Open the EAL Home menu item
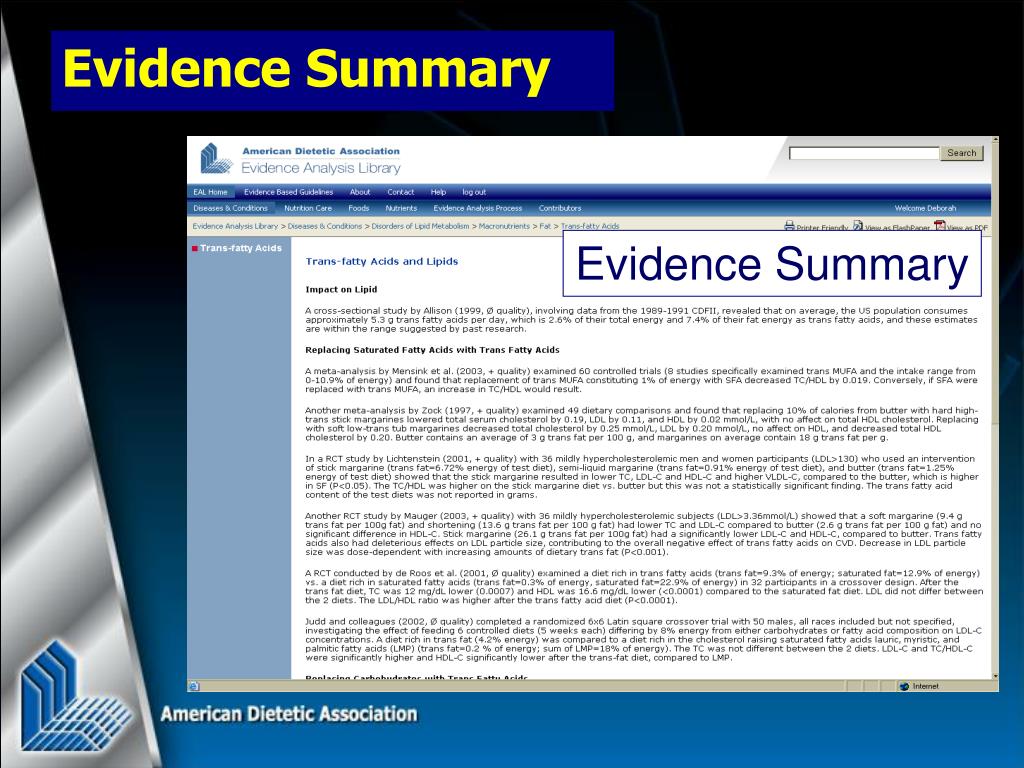 210,192
